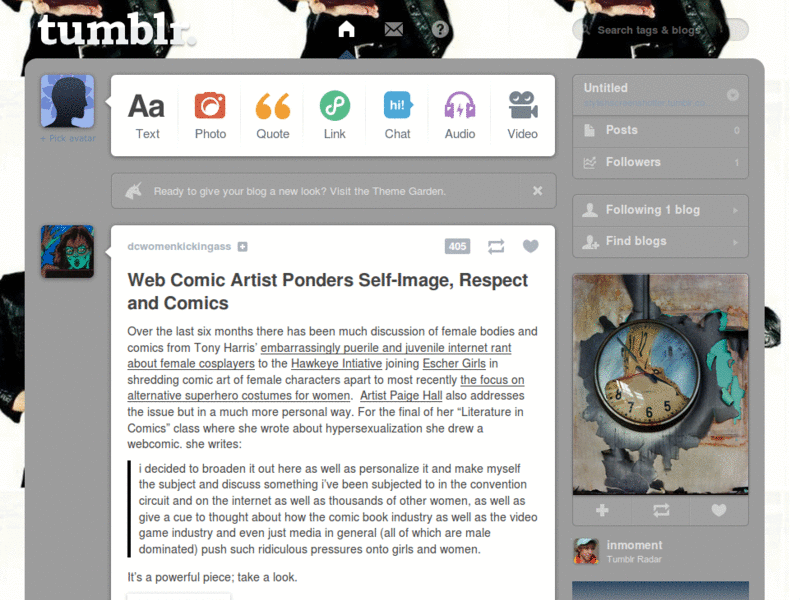The image size is (800, 600).
Task: Open the Posts sidebar item
Action: (660, 131)
